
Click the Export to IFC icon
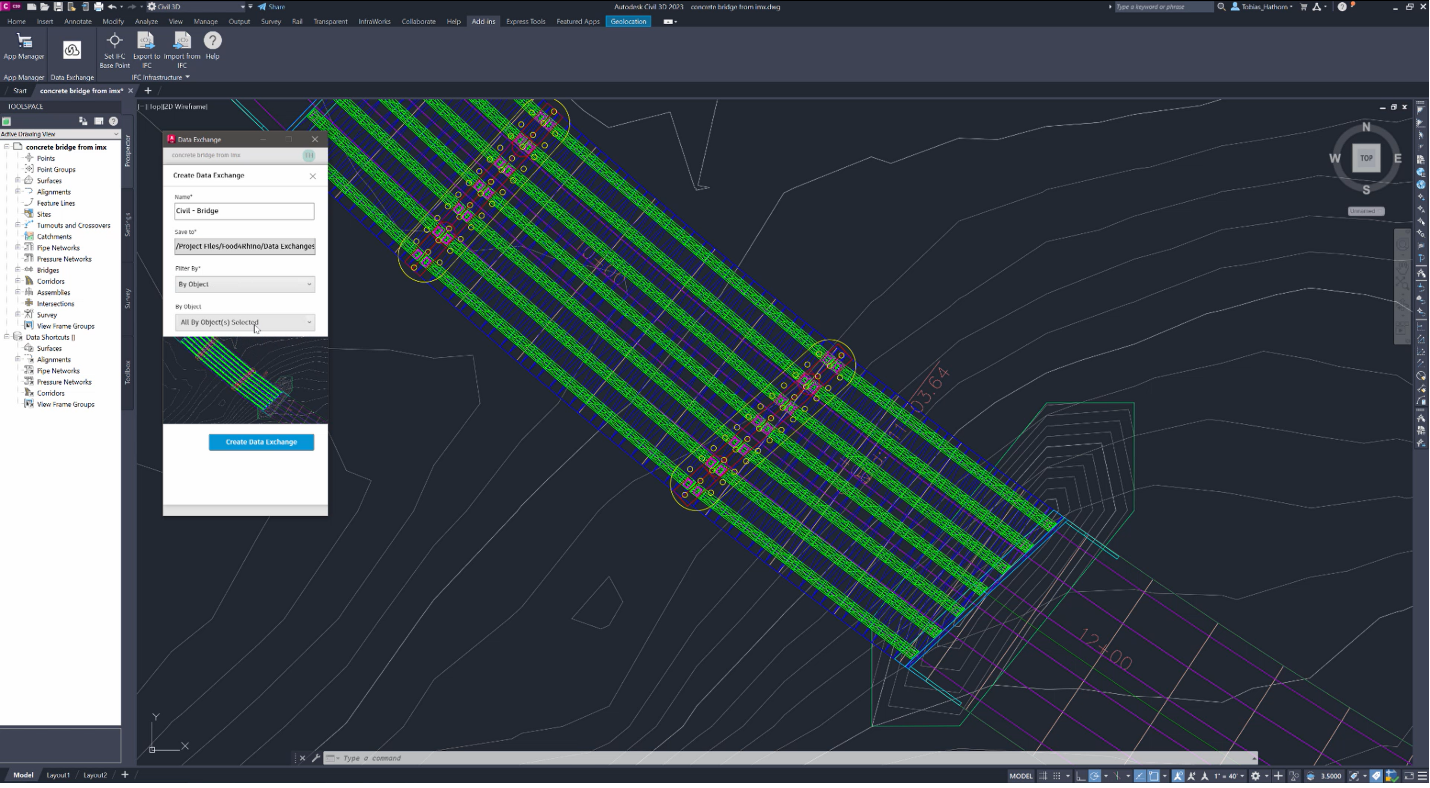pos(146,41)
